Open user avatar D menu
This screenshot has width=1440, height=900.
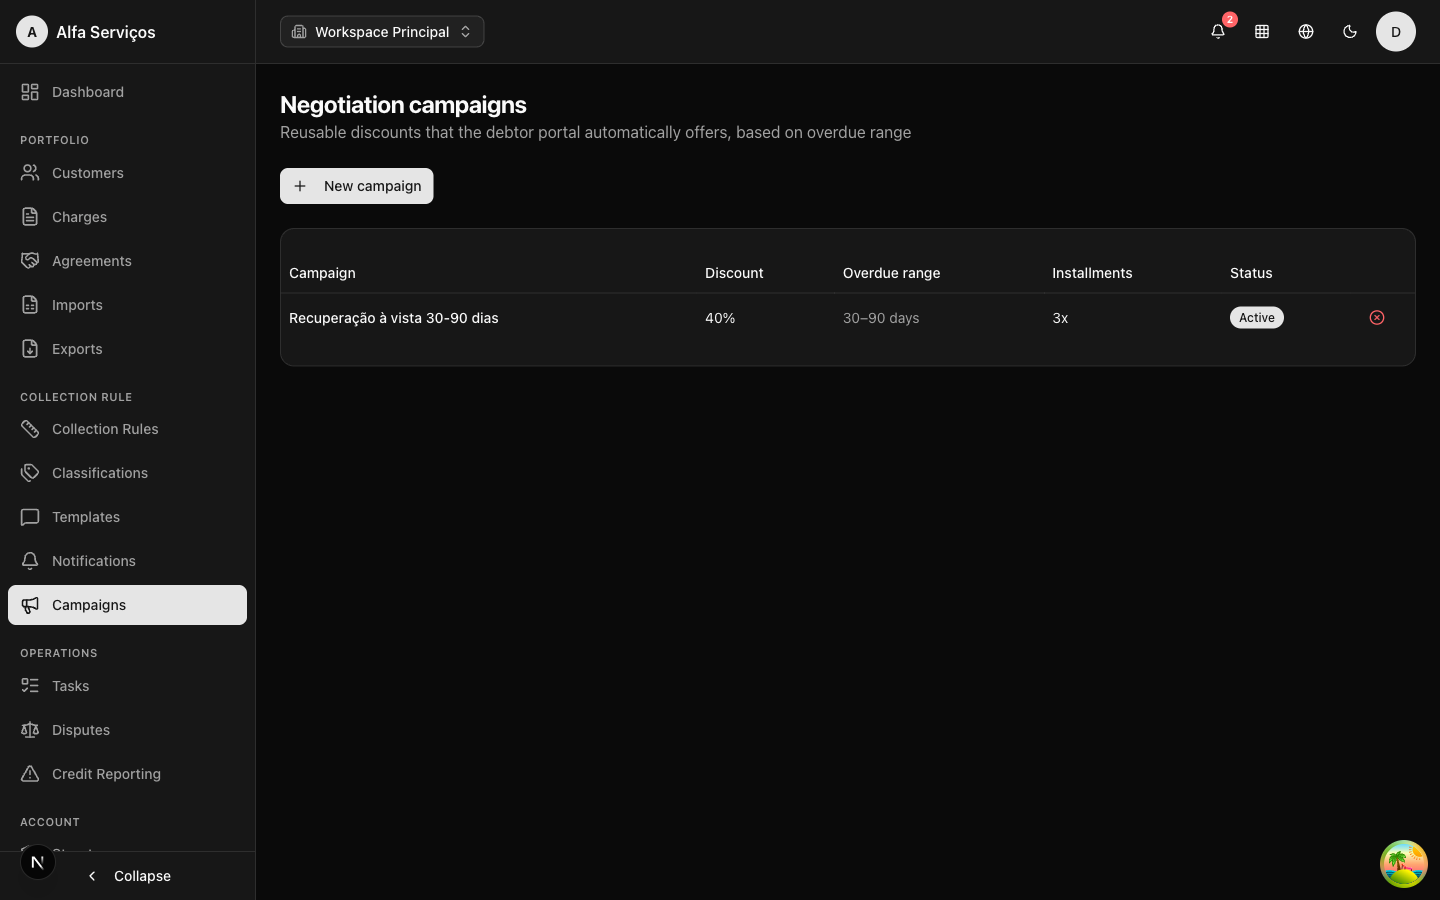coord(1396,32)
